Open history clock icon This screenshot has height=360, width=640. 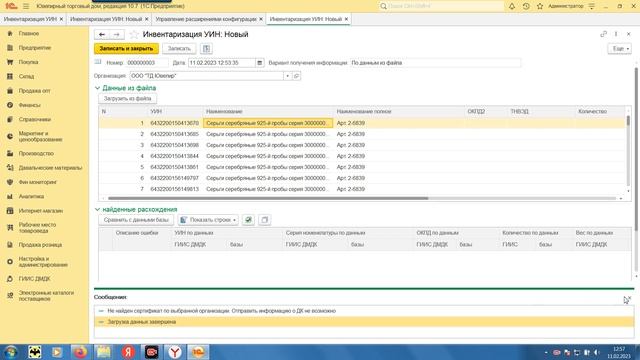(526, 6)
